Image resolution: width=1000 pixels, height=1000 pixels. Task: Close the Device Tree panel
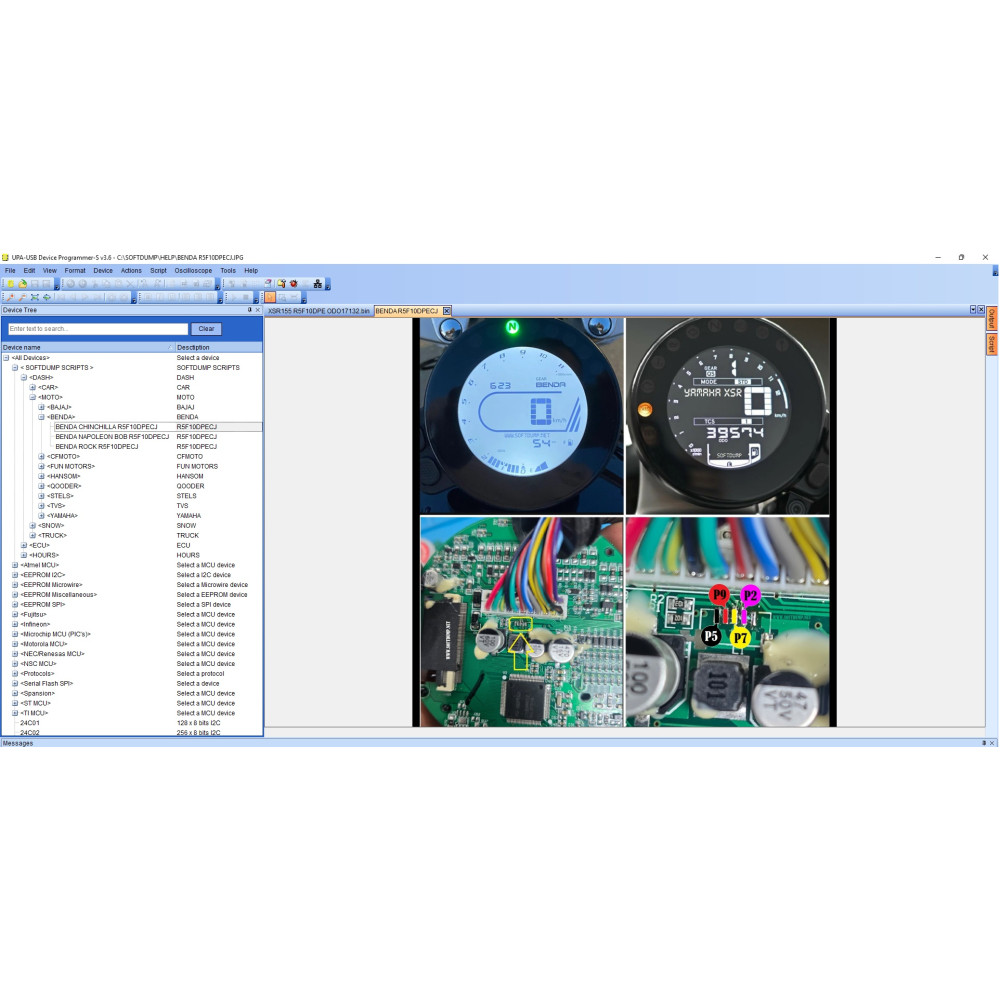pyautogui.click(x=258, y=310)
